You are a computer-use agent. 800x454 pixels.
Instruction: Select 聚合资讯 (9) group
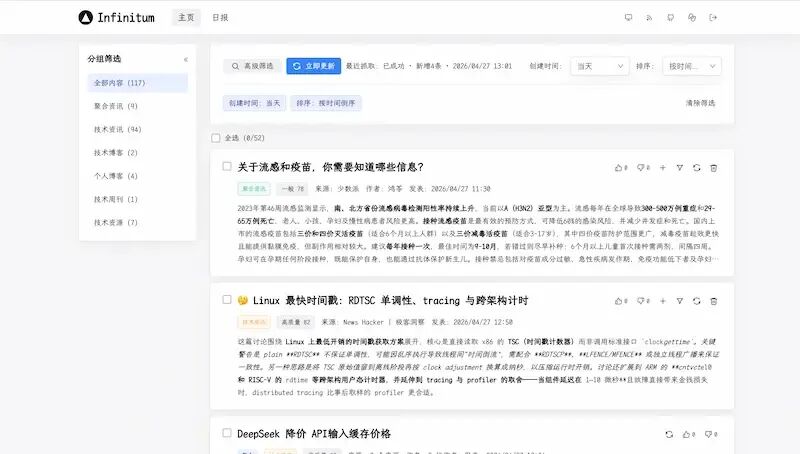(138, 106)
